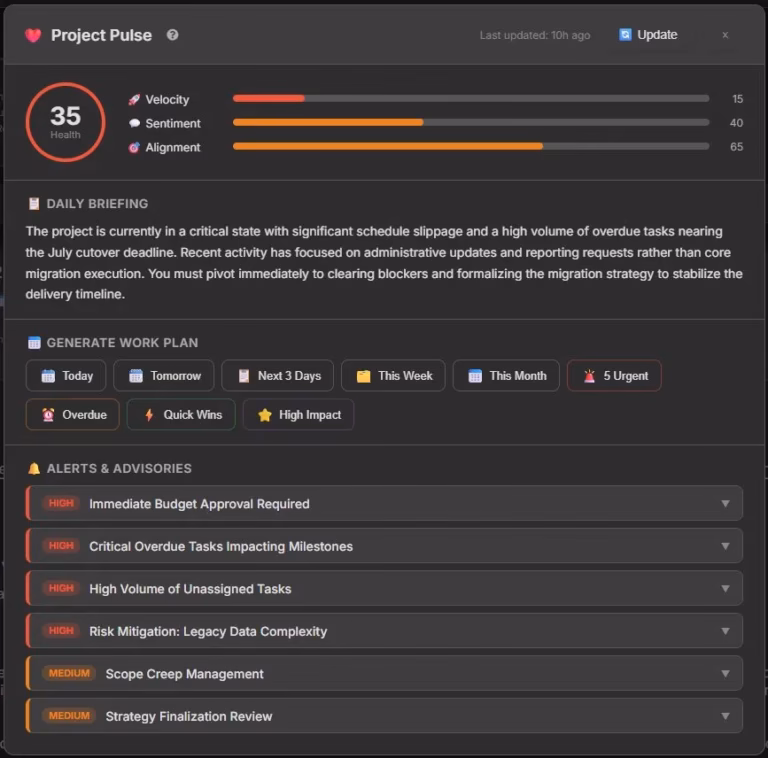Click the GENERATE WORK PLAN heading
Image resolution: width=768 pixels, height=758 pixels.
[122, 343]
